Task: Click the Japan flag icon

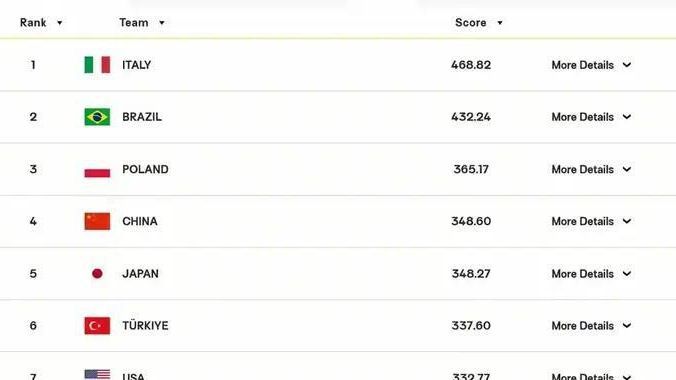Action: (97, 273)
